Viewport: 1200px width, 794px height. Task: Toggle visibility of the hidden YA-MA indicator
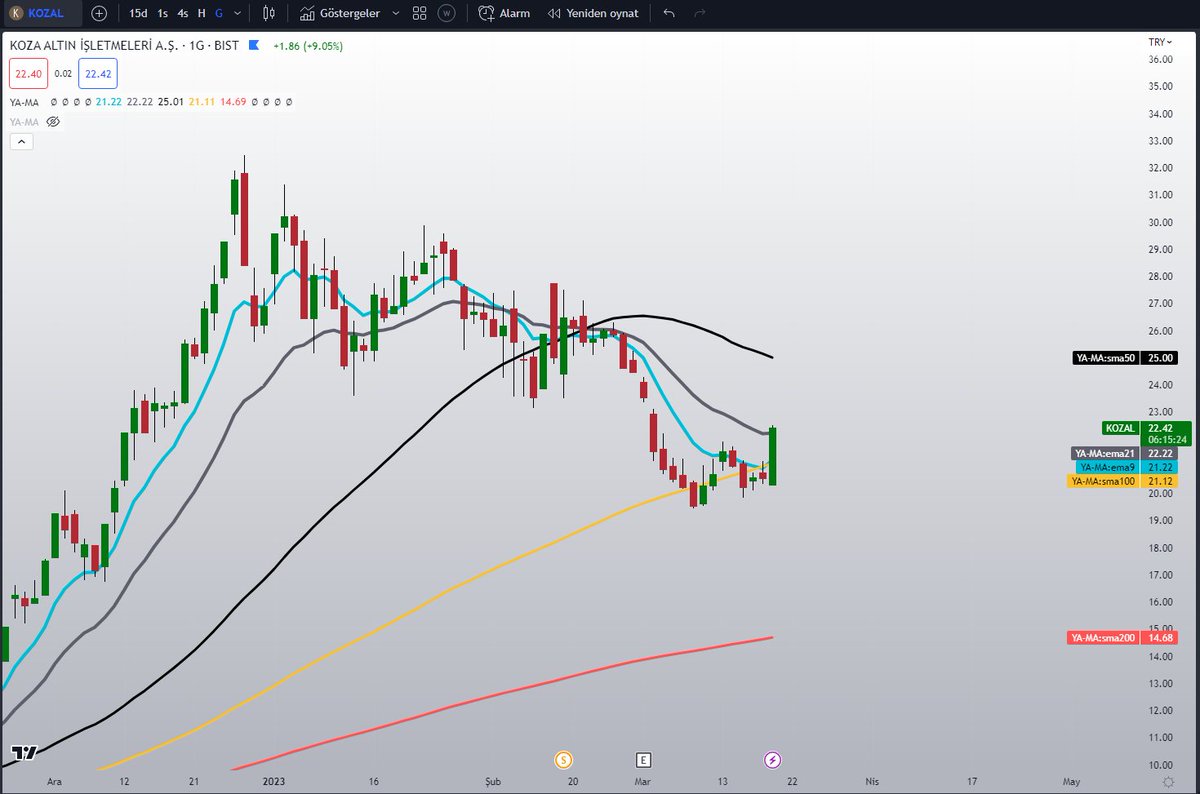click(54, 122)
